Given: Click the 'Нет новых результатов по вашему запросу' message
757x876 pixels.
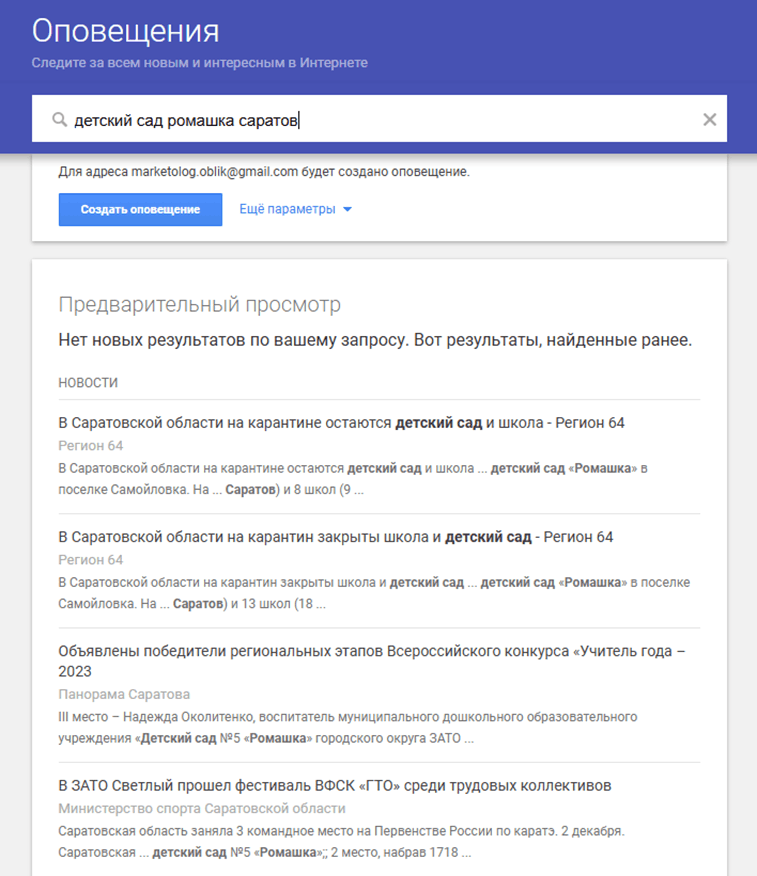Looking at the screenshot, I should click(375, 341).
